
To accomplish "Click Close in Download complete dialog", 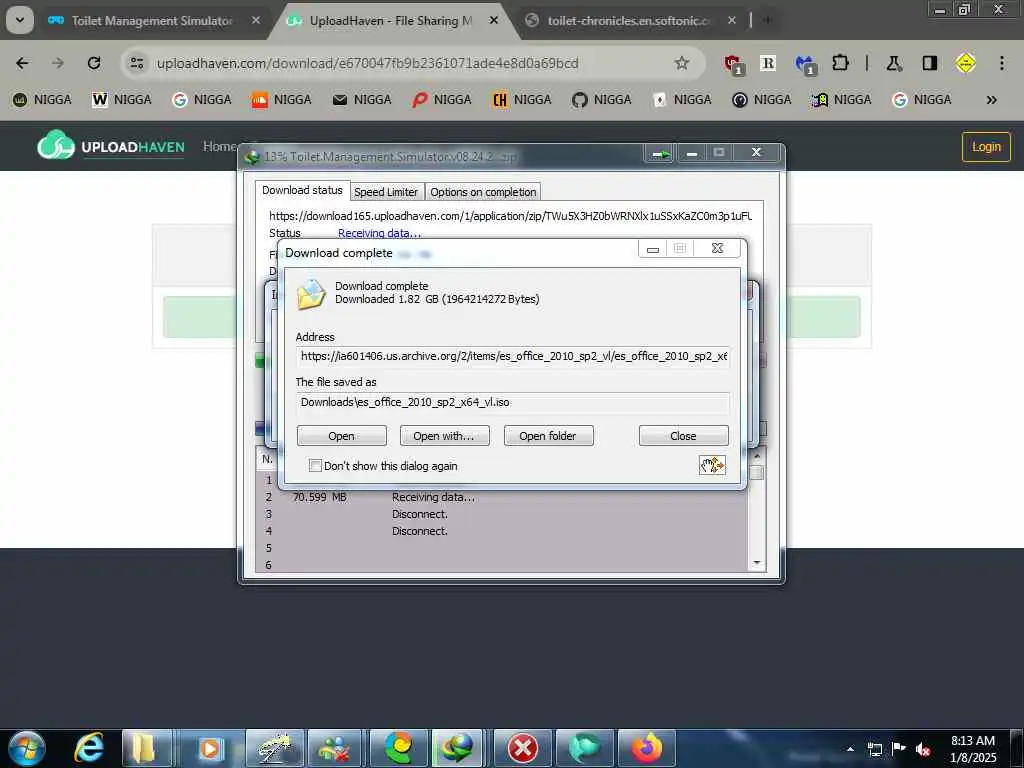I will [683, 436].
